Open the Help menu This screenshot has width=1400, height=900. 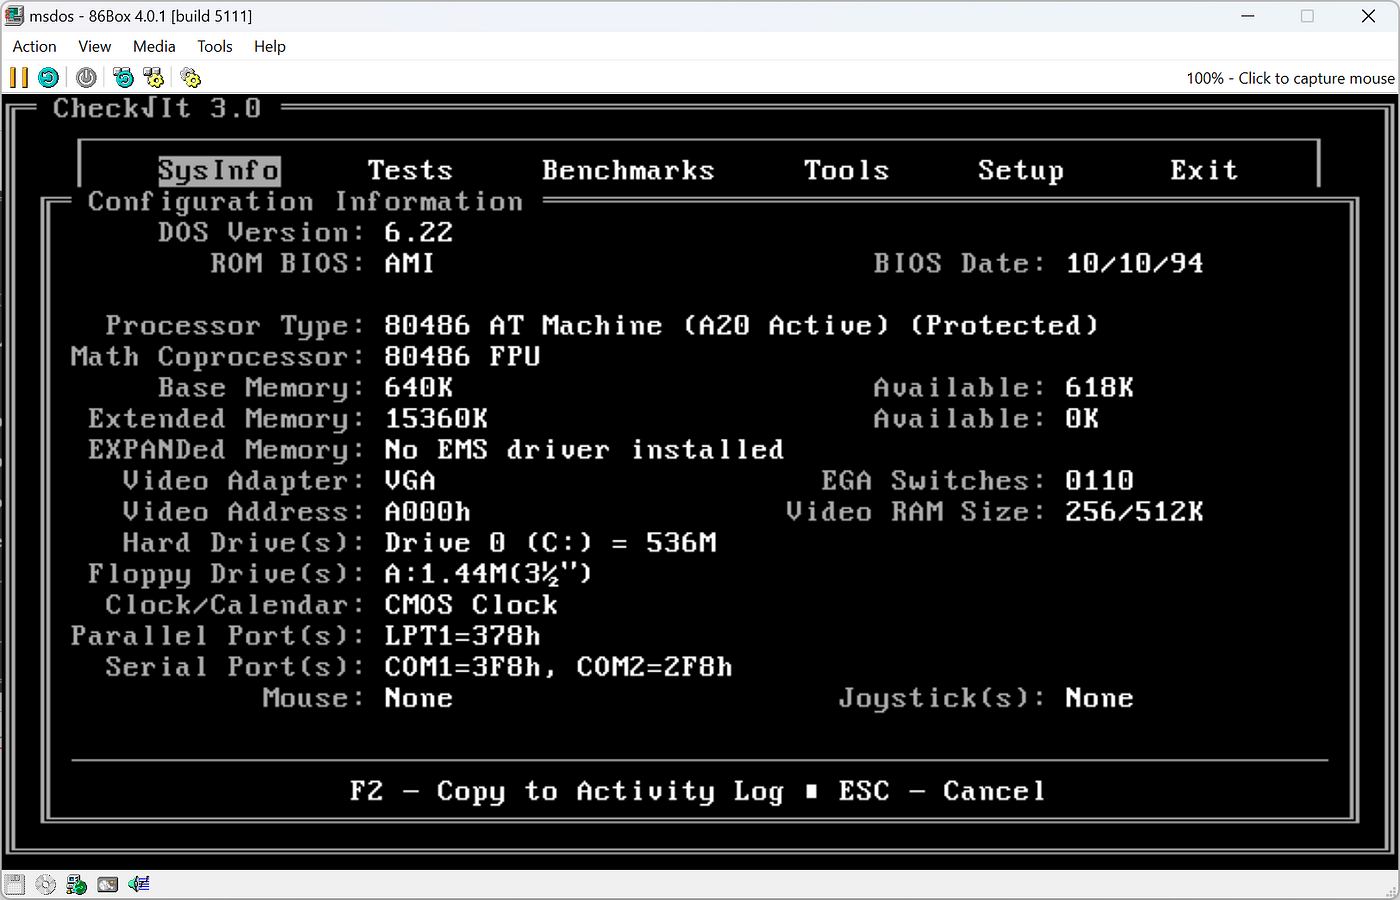[269, 46]
